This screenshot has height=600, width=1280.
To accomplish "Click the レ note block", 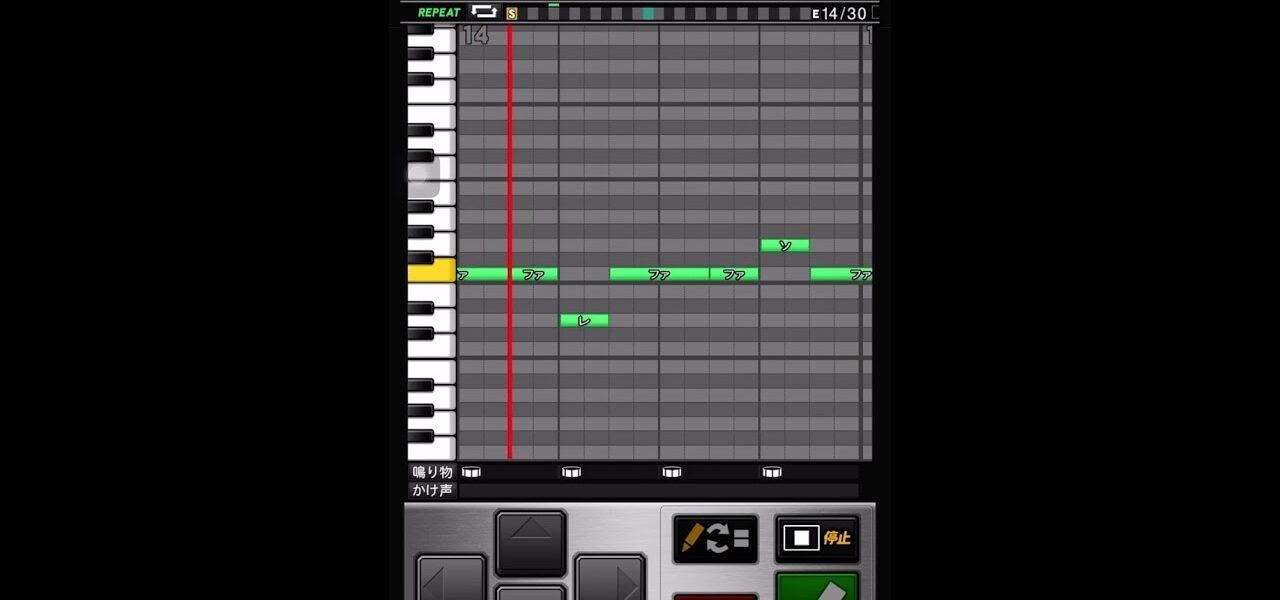I will (x=584, y=320).
